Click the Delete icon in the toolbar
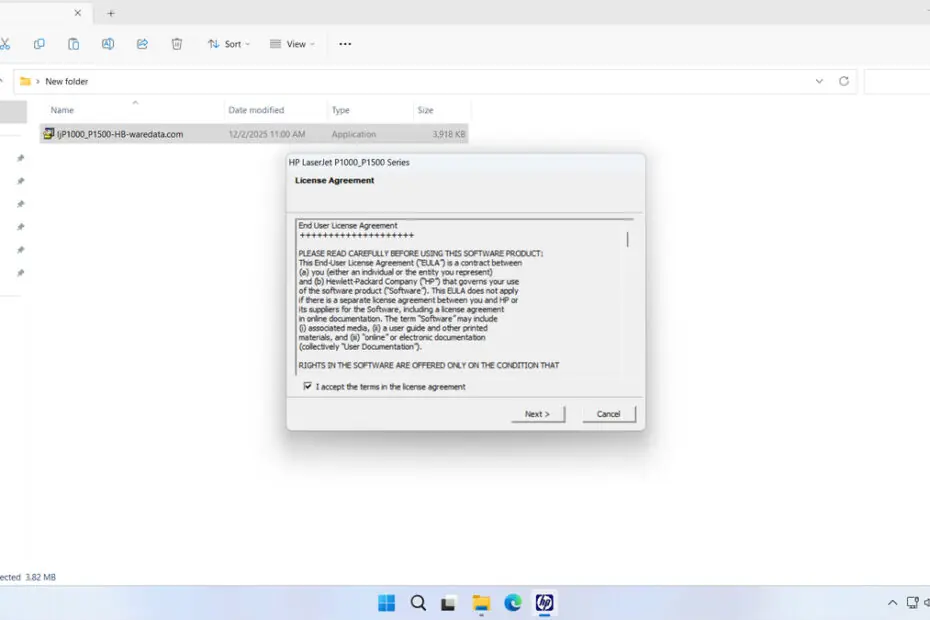The width and height of the screenshot is (930, 620). pyautogui.click(x=176, y=44)
